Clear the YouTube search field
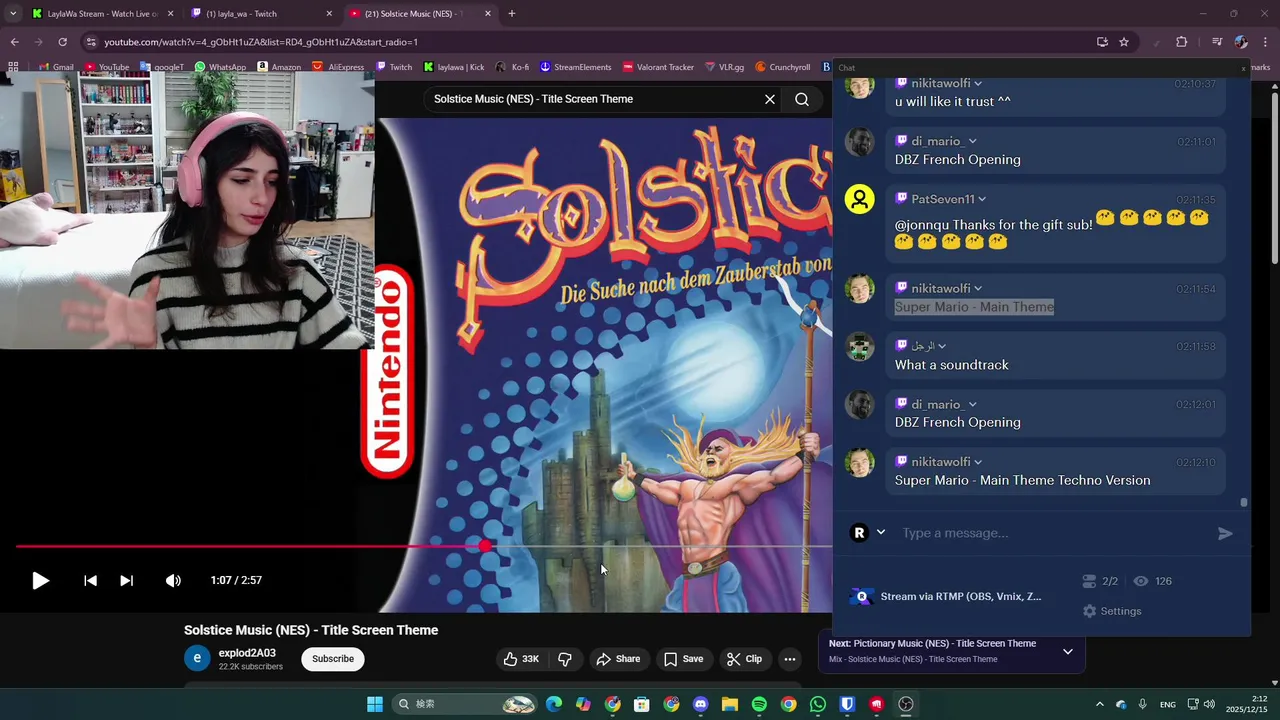The image size is (1280, 720). coord(770,99)
